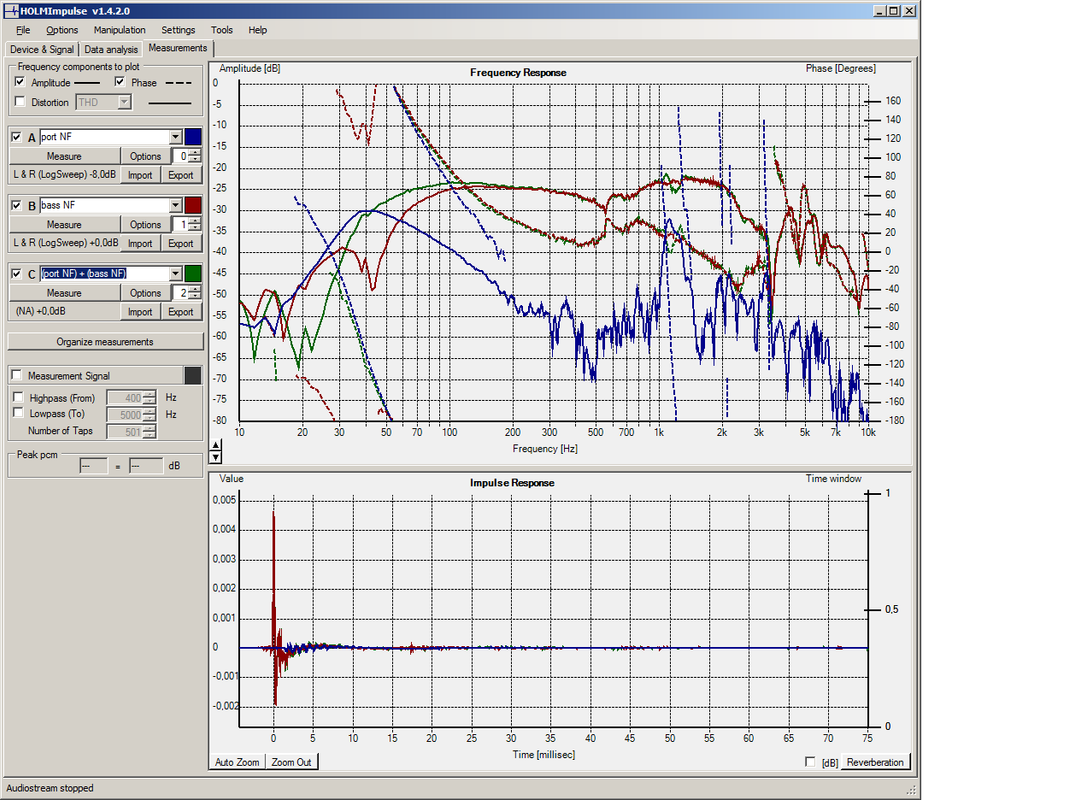Click the dark red color swatch for slot B
This screenshot has height=800, width=1075.
point(193,206)
